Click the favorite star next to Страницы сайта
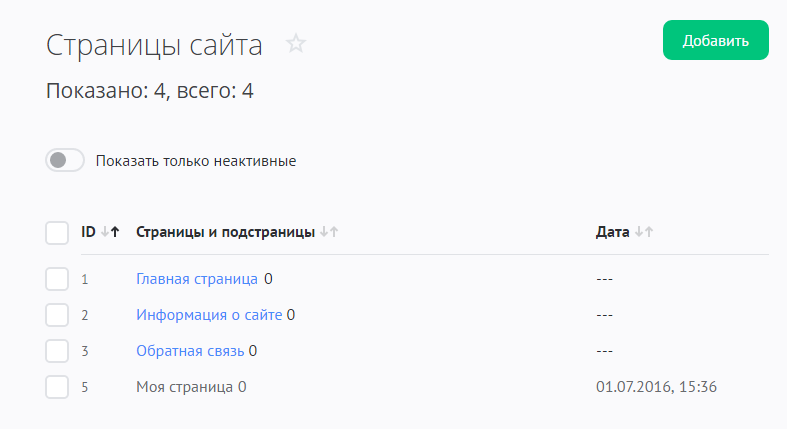 click(x=295, y=43)
